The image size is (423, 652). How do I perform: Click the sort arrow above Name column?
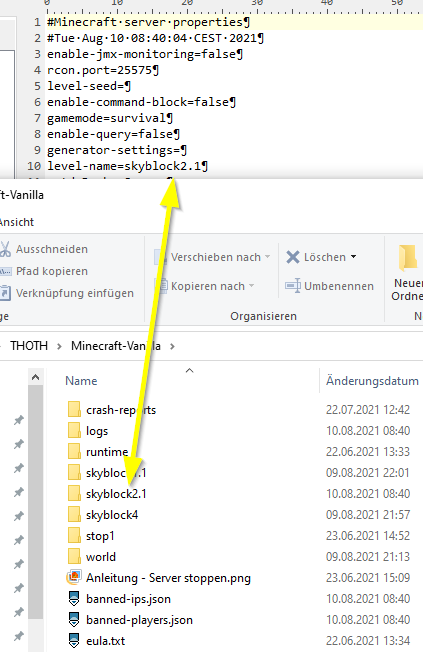[190, 370]
